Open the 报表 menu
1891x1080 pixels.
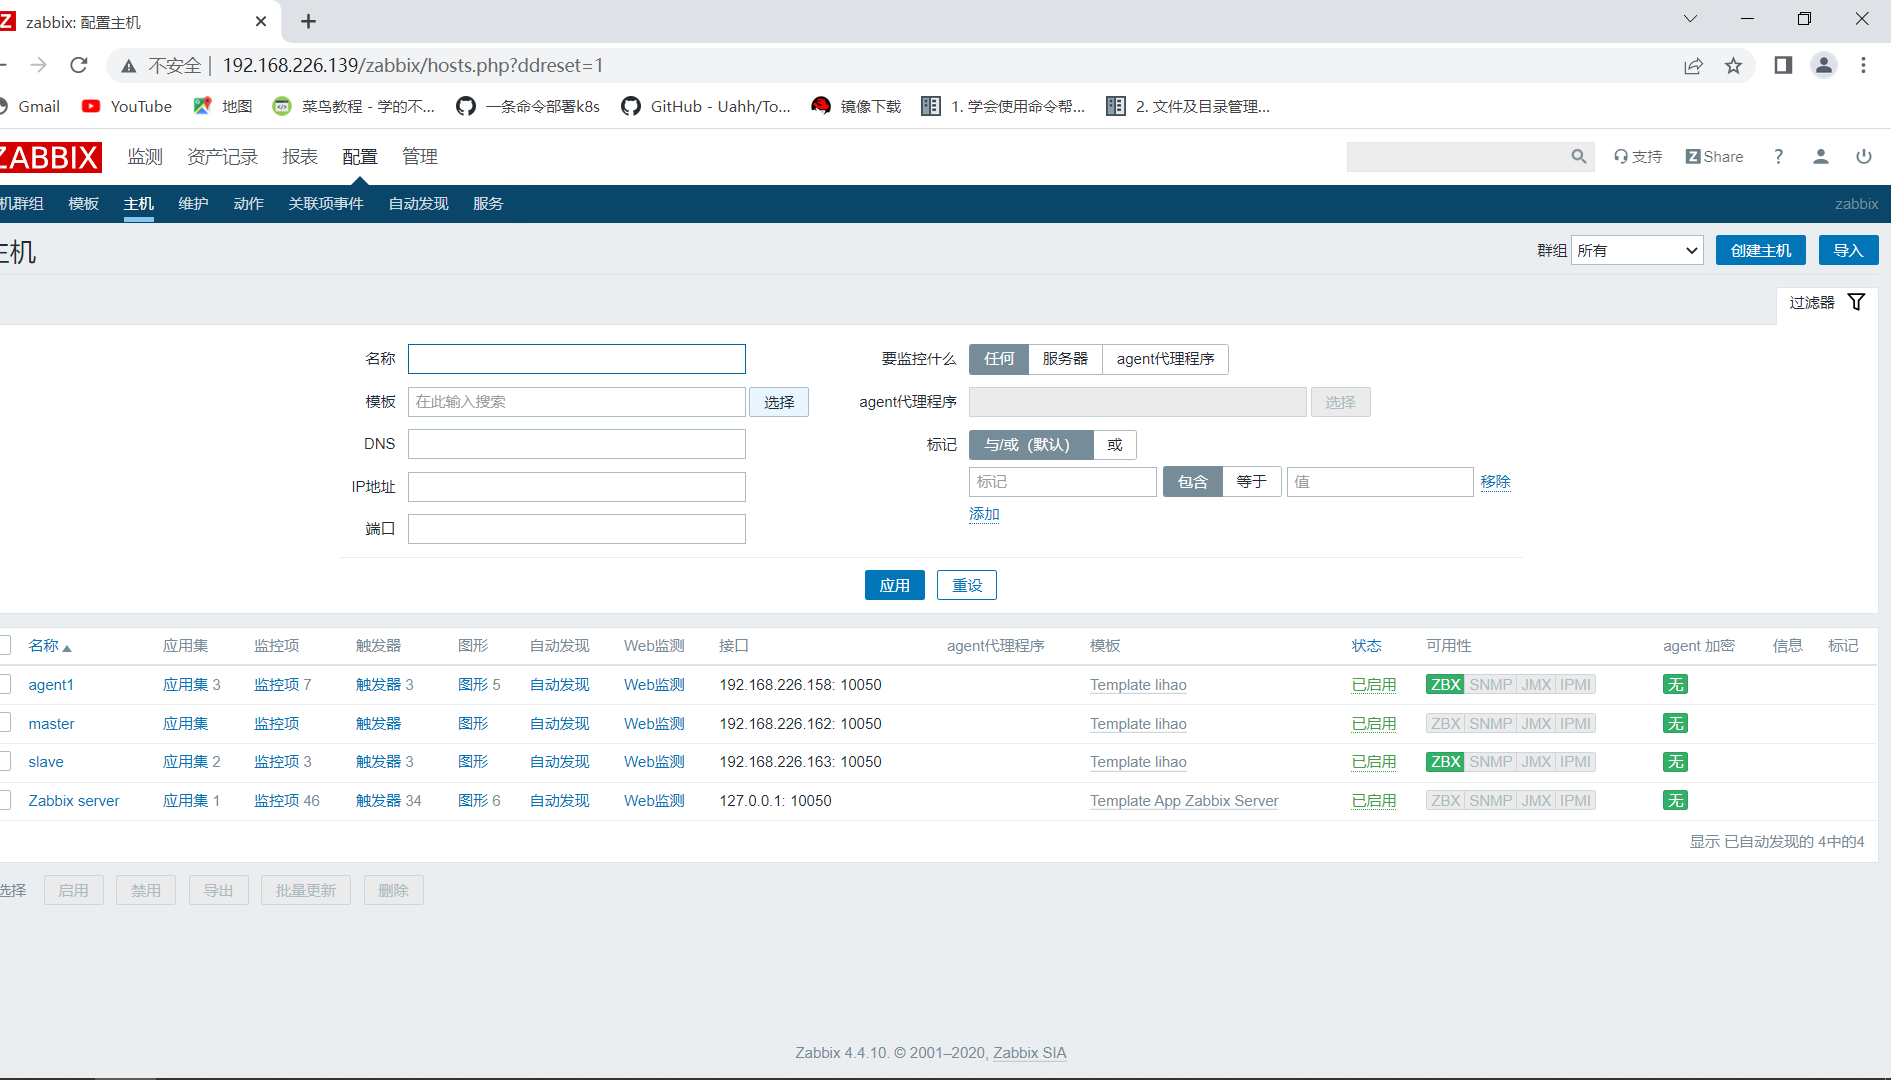[300, 157]
